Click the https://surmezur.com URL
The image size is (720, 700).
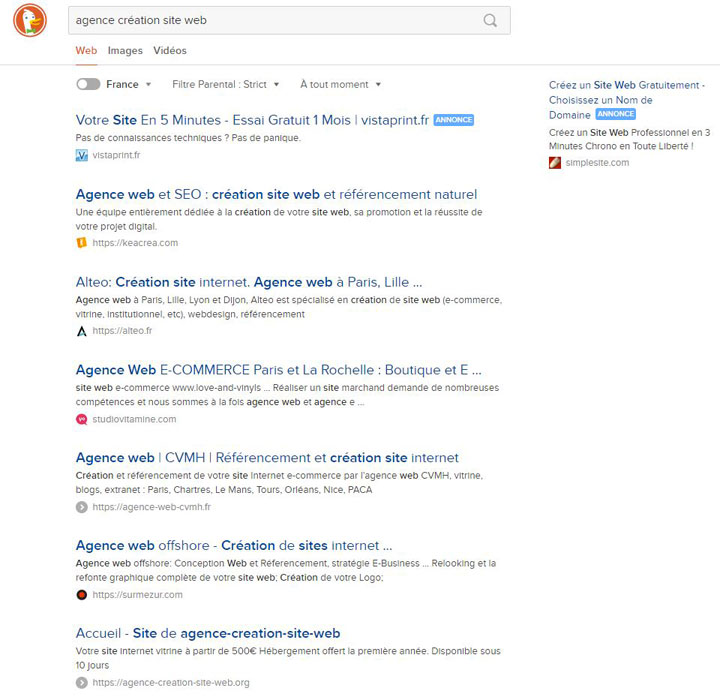137,595
